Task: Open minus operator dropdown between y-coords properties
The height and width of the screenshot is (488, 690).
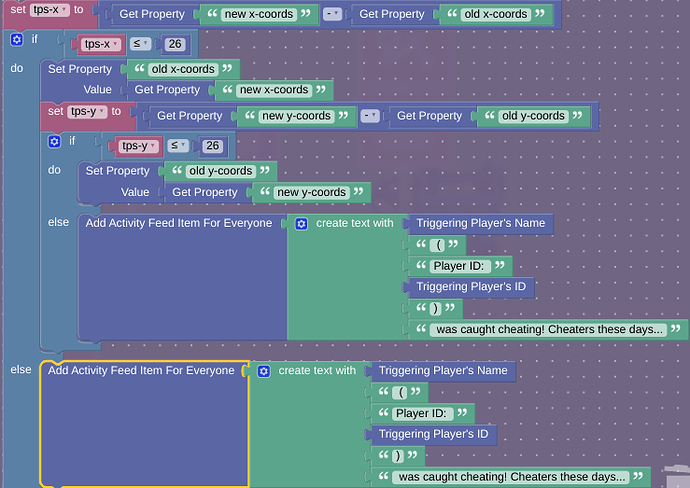Action: (x=370, y=116)
